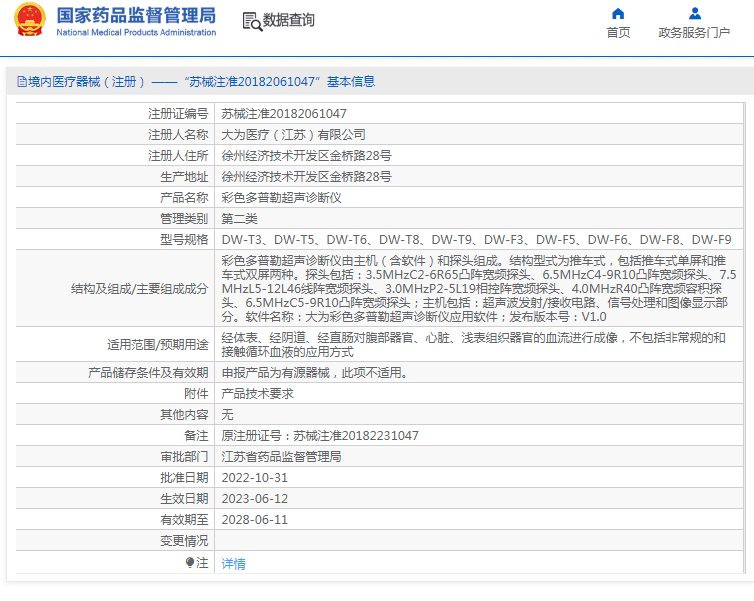Click the national emblem logo
The height and width of the screenshot is (601, 754).
[30, 20]
